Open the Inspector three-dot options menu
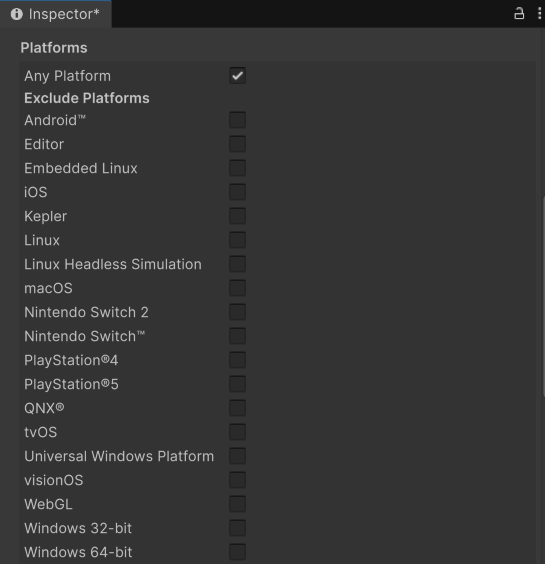 539,14
